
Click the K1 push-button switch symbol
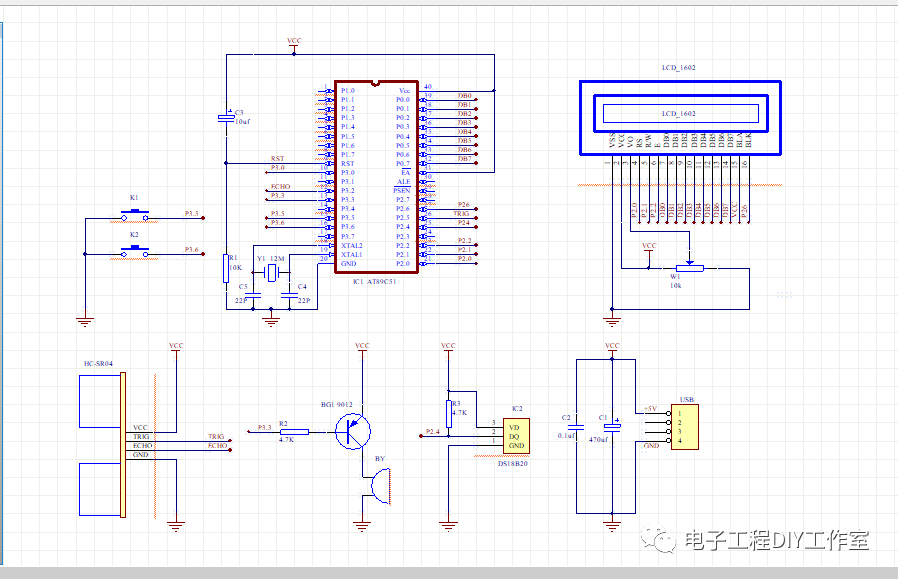click(135, 216)
